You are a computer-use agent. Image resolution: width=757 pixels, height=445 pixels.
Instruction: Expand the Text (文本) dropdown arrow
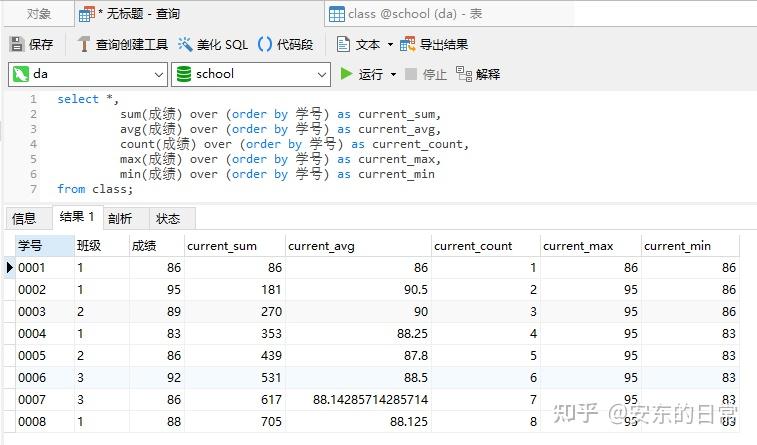click(390, 45)
